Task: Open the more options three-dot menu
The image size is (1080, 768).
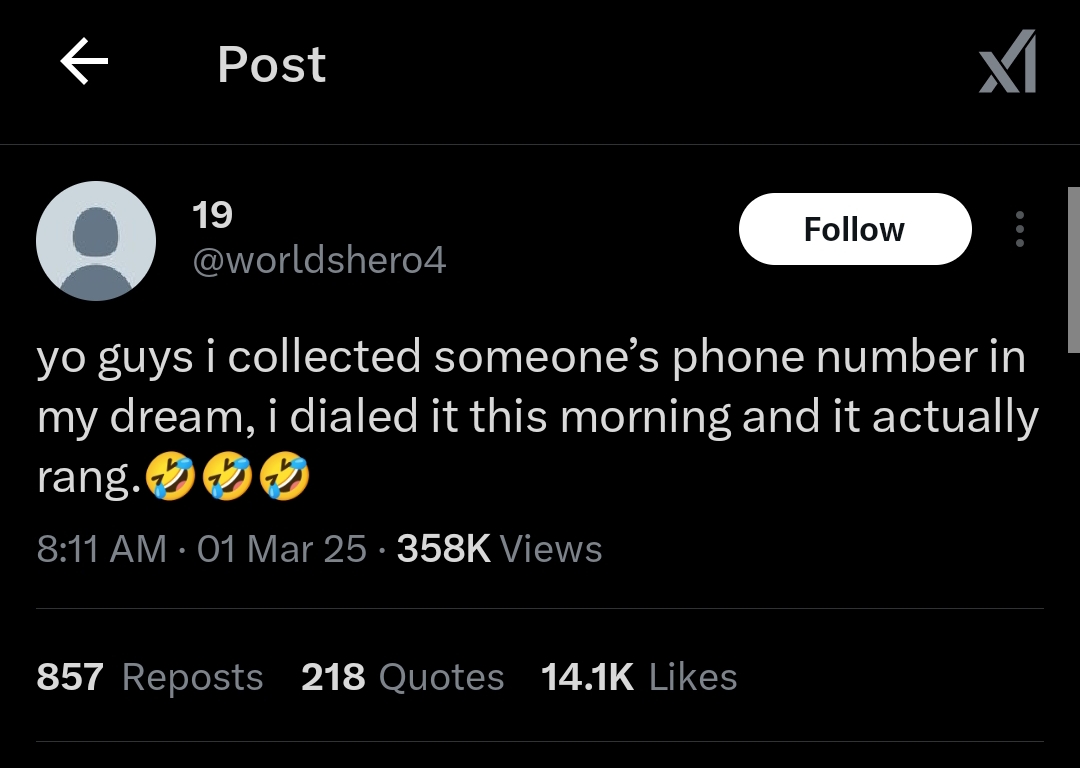Action: [x=1019, y=229]
